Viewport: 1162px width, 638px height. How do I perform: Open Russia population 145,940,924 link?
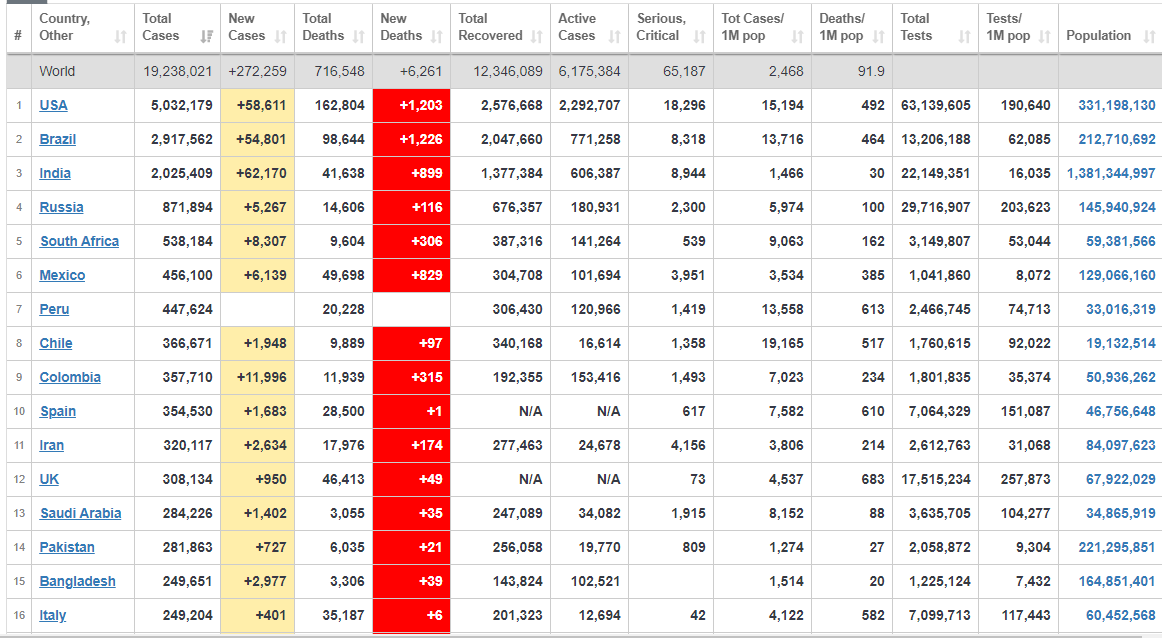click(1117, 207)
